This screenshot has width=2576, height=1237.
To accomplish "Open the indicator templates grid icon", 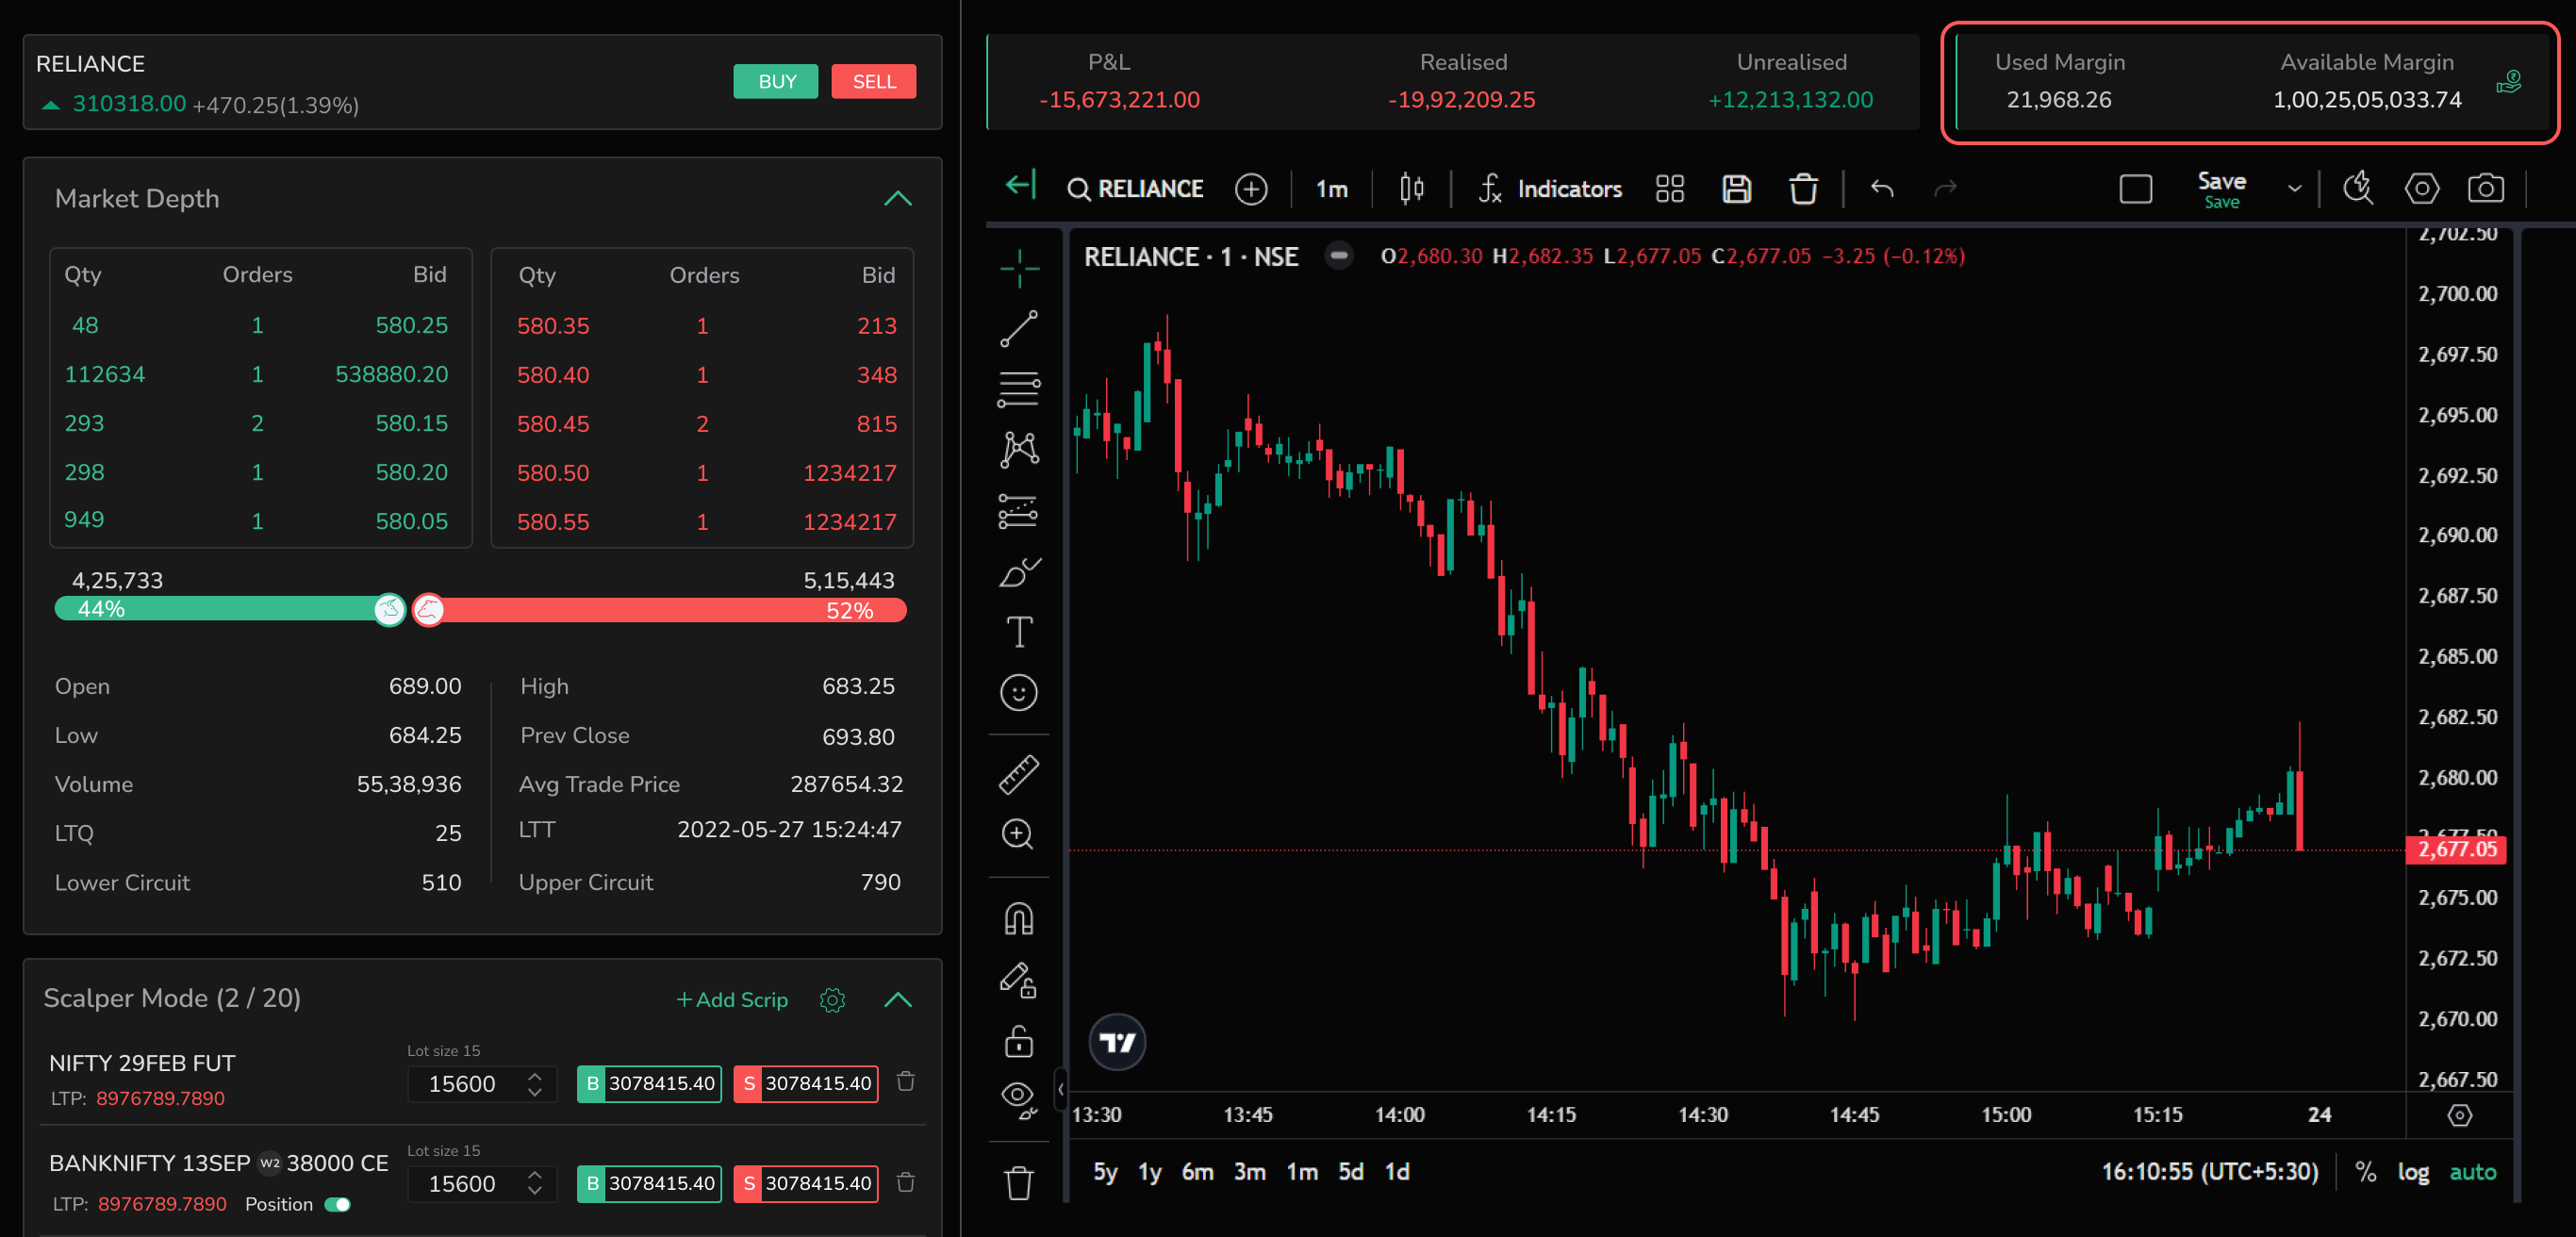I will click(1670, 189).
